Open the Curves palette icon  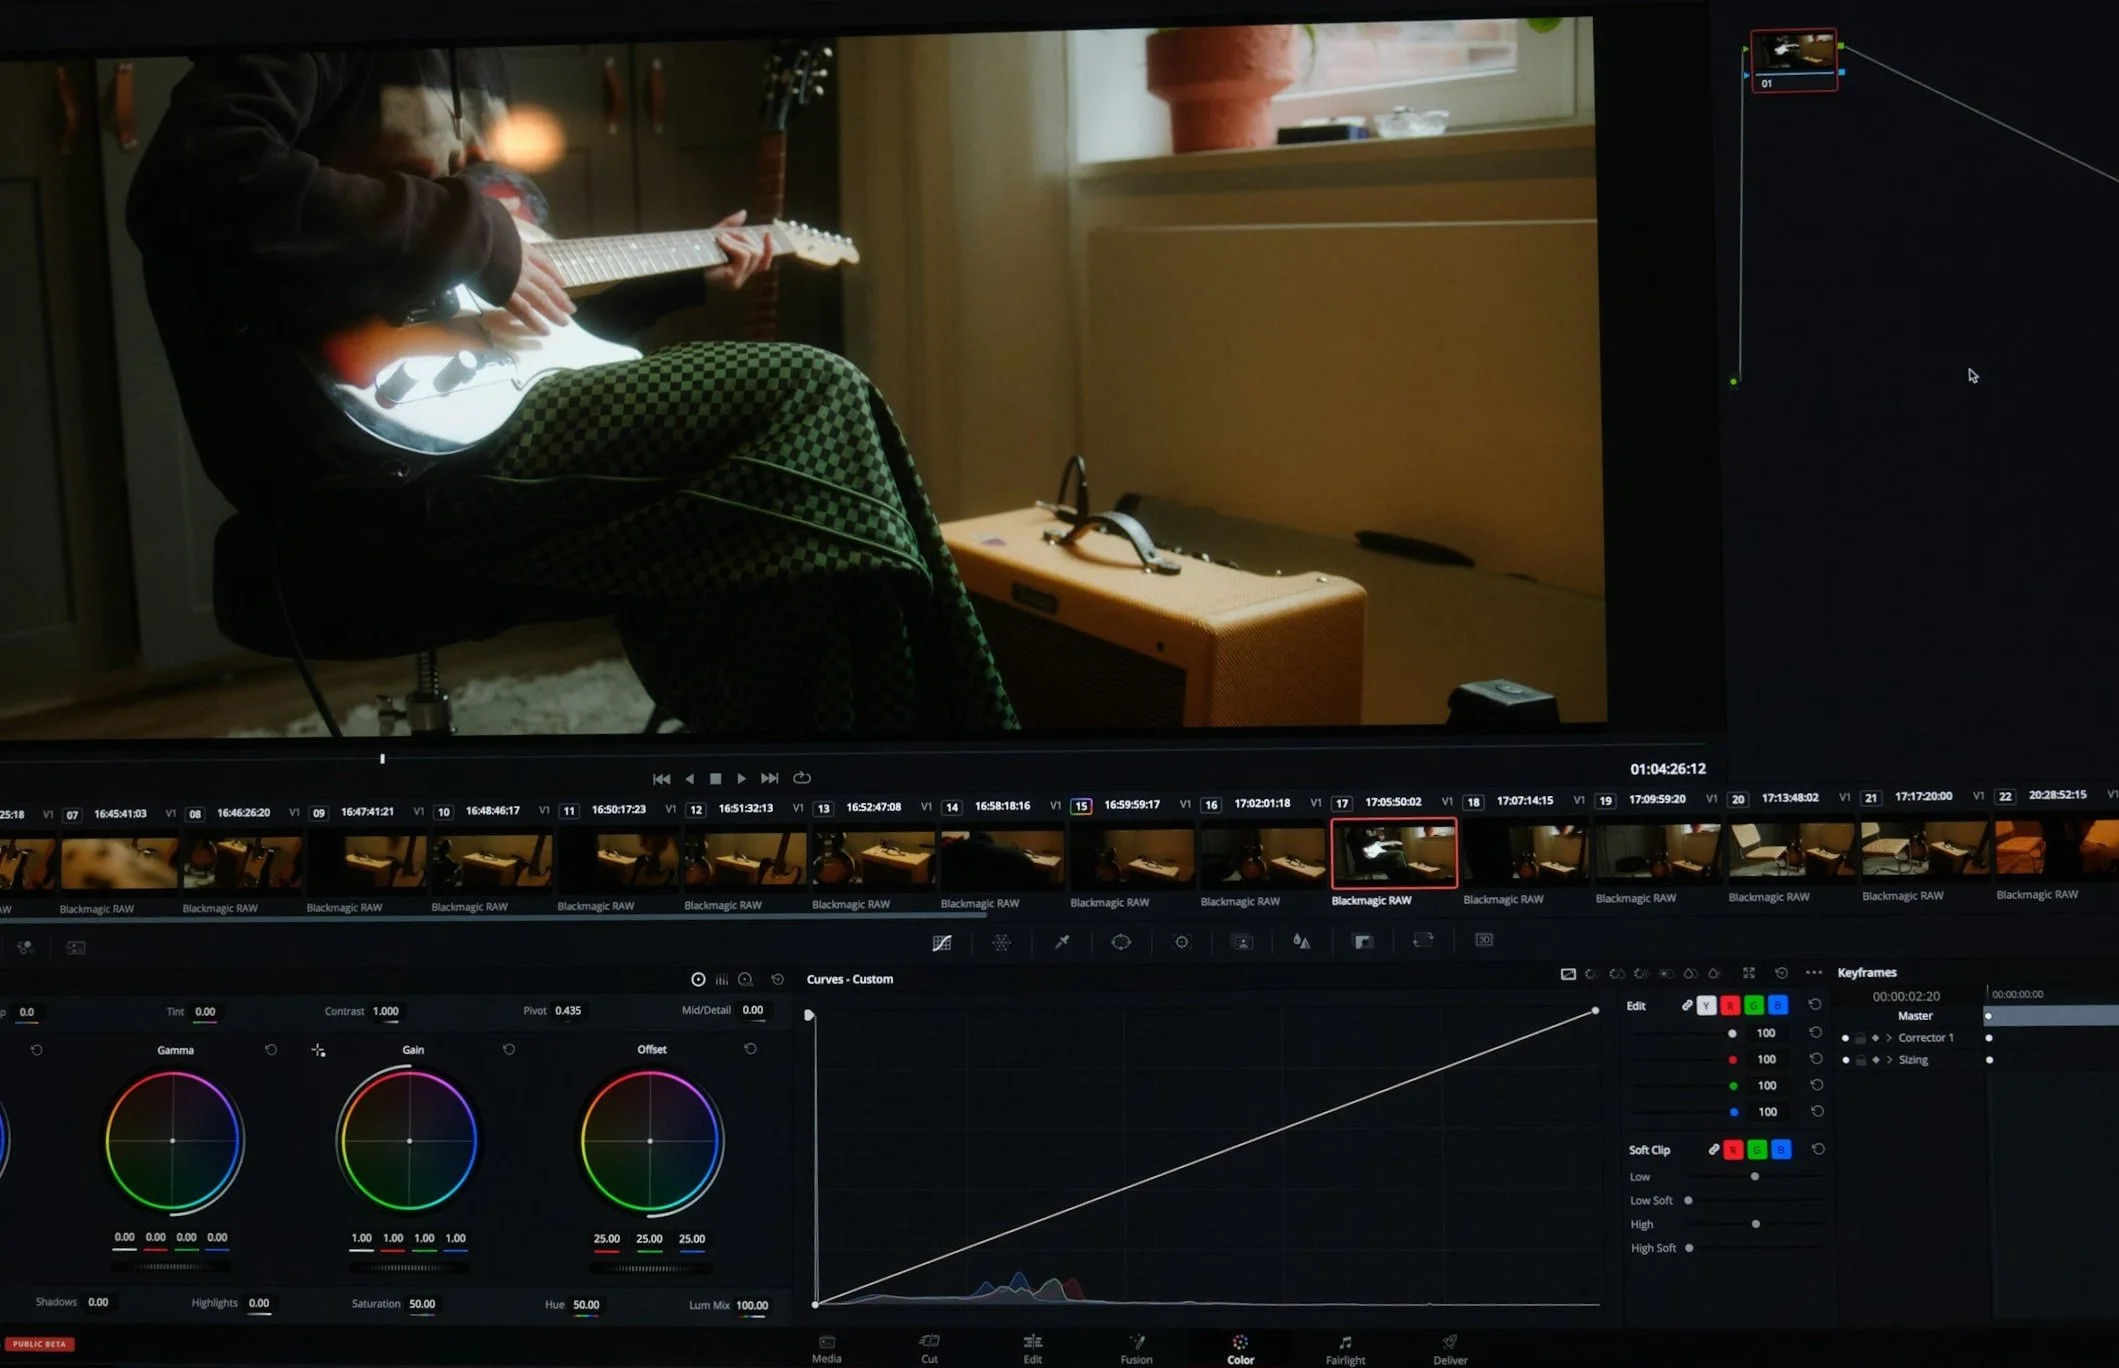(941, 943)
